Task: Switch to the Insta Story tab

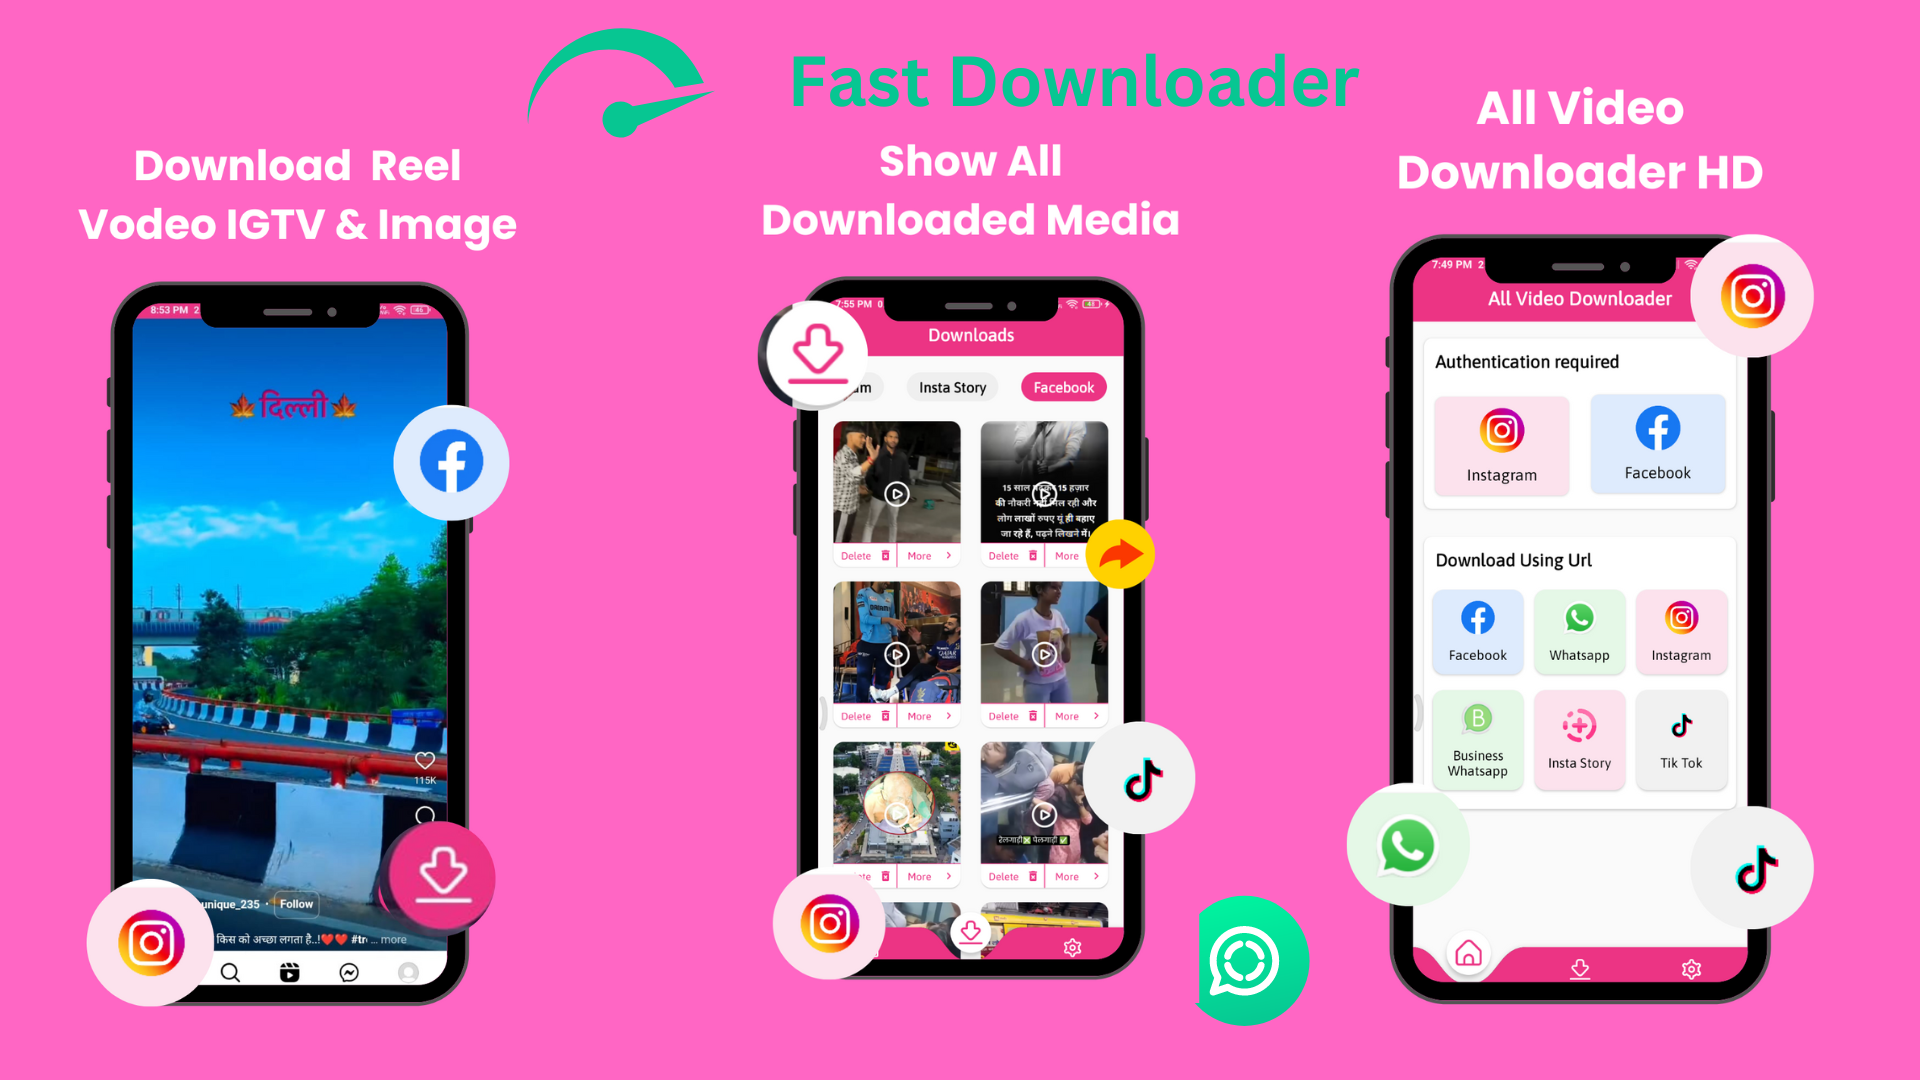Action: 953,388
